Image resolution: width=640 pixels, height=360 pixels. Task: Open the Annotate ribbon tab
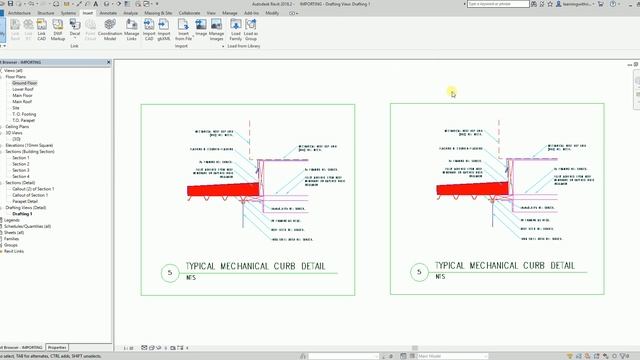[108, 13]
